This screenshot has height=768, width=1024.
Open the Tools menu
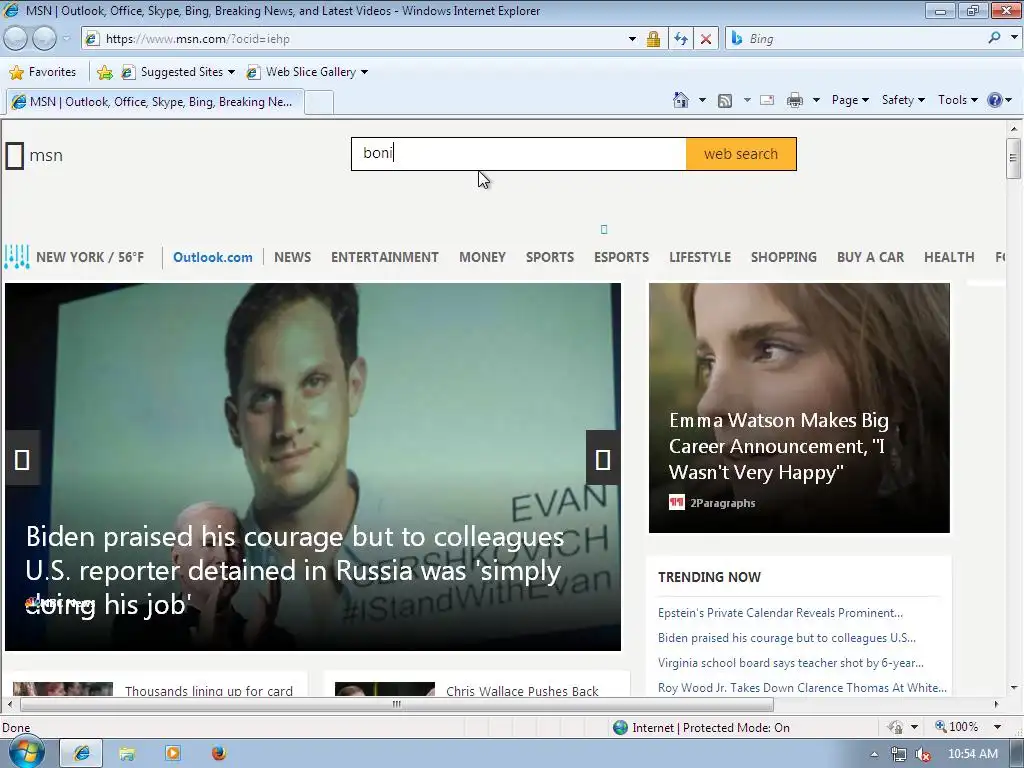[x=957, y=100]
